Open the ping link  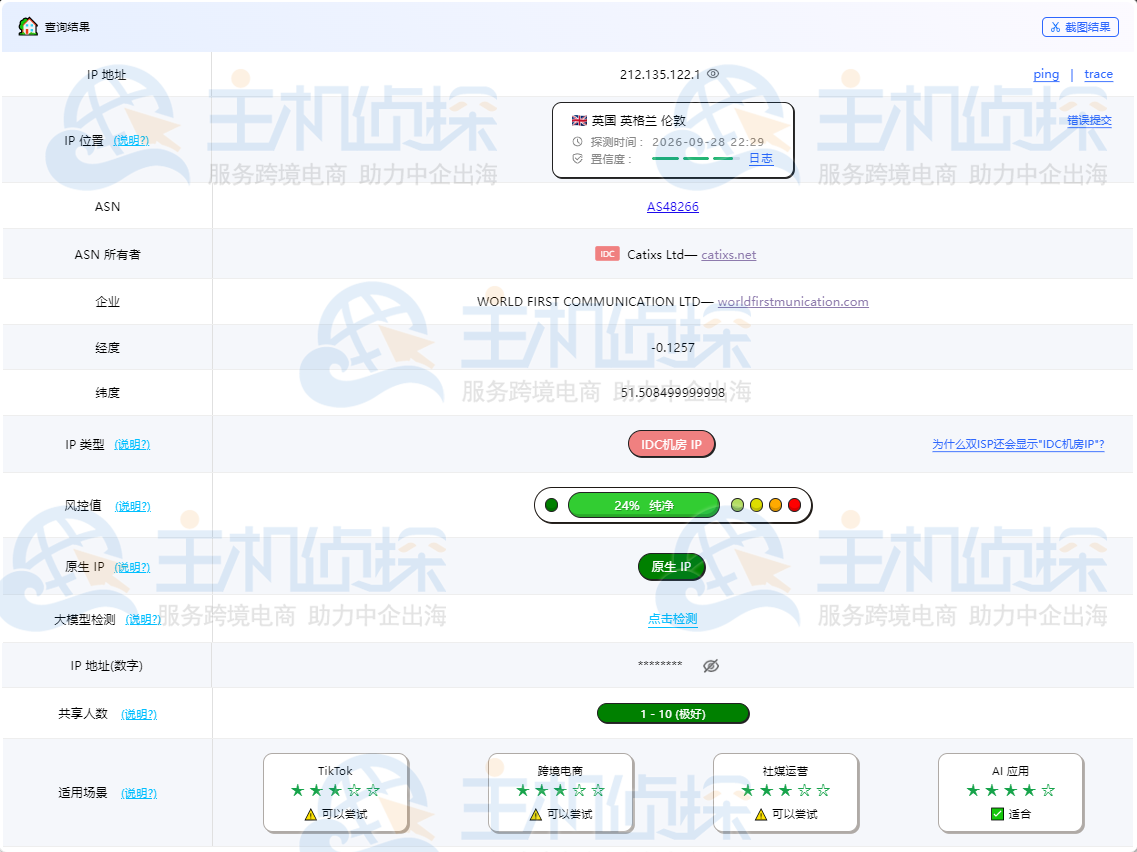(1046, 74)
